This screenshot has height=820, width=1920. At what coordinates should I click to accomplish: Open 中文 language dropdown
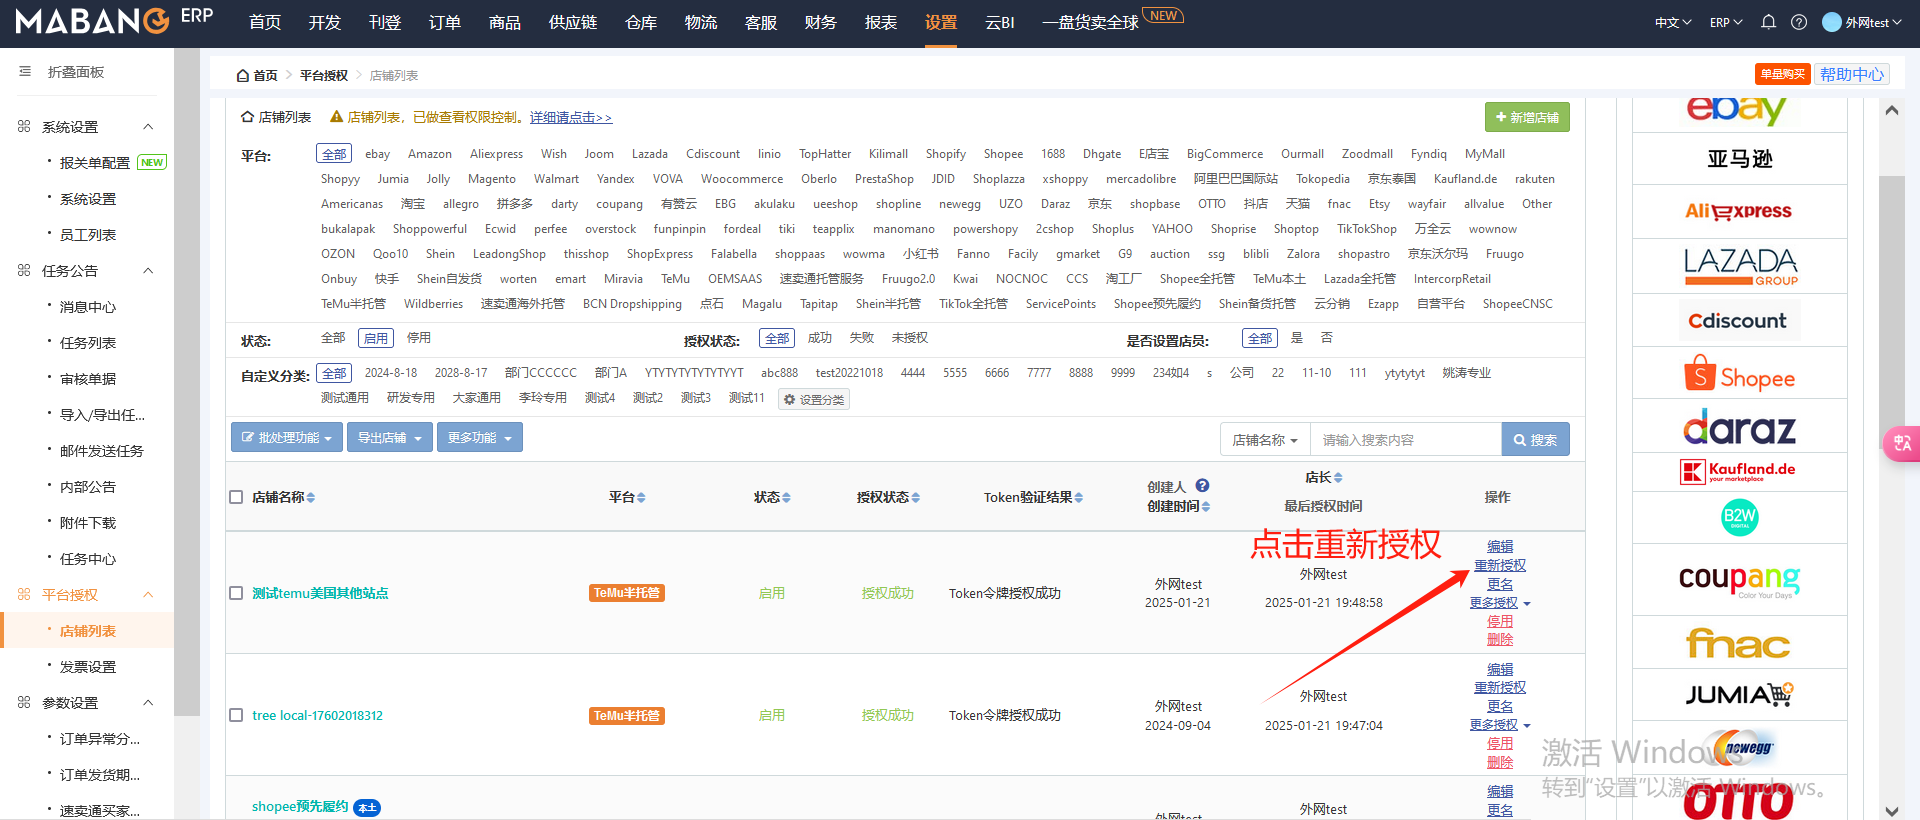pyautogui.click(x=1673, y=22)
